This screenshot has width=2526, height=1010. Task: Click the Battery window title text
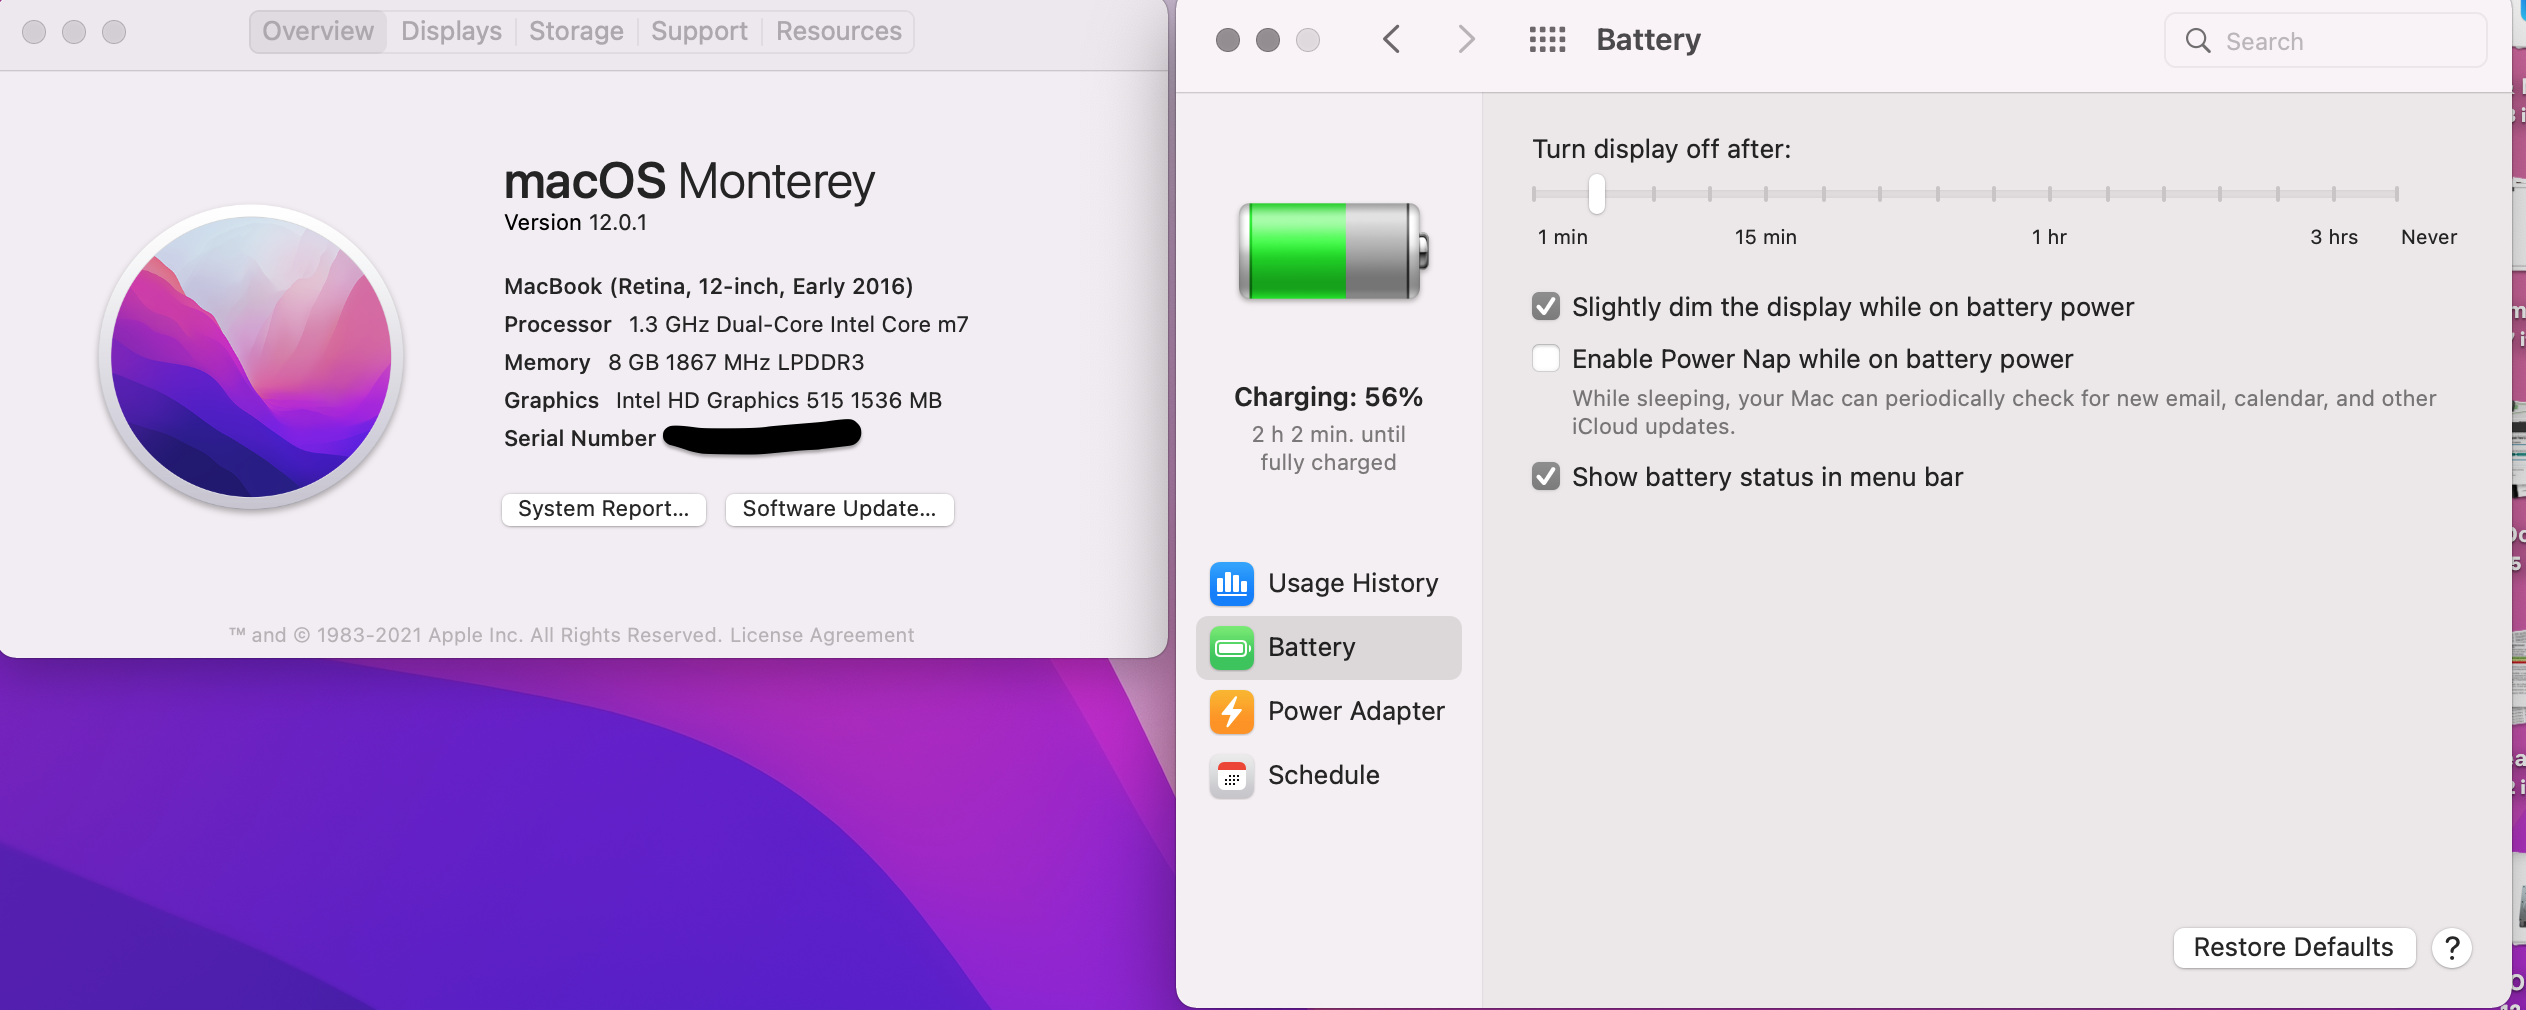tap(1648, 40)
